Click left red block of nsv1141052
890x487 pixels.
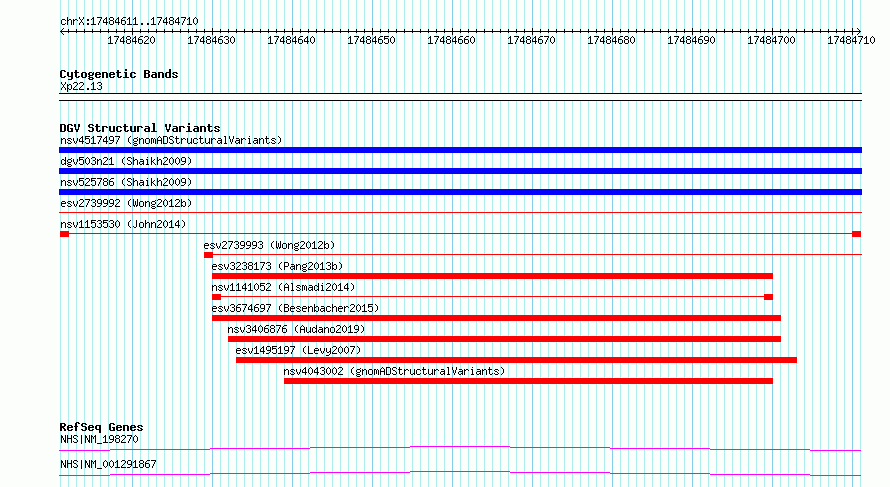216,297
